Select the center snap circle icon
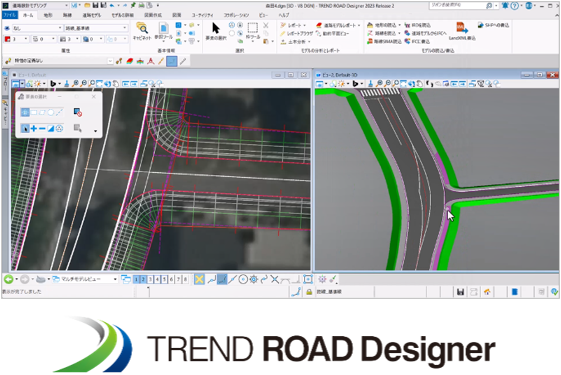Screen dimensions: 561x375 pyautogui.click(x=243, y=279)
